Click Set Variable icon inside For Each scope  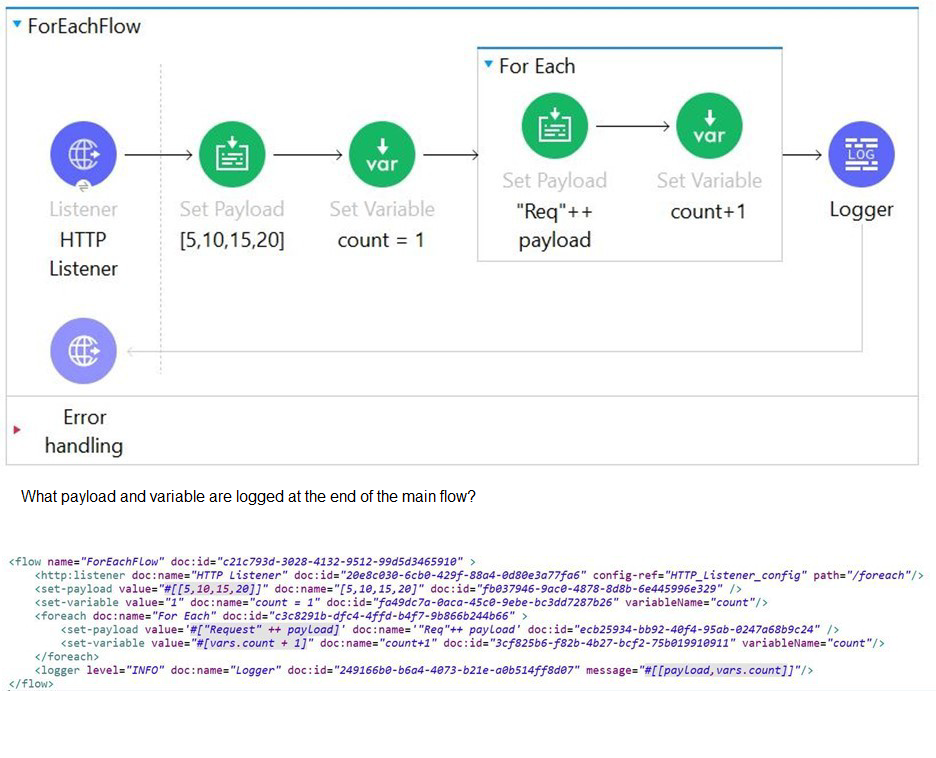point(709,126)
